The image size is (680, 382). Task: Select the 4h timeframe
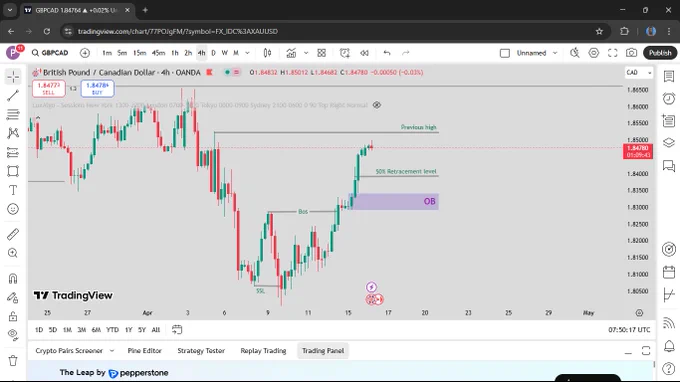click(x=201, y=53)
